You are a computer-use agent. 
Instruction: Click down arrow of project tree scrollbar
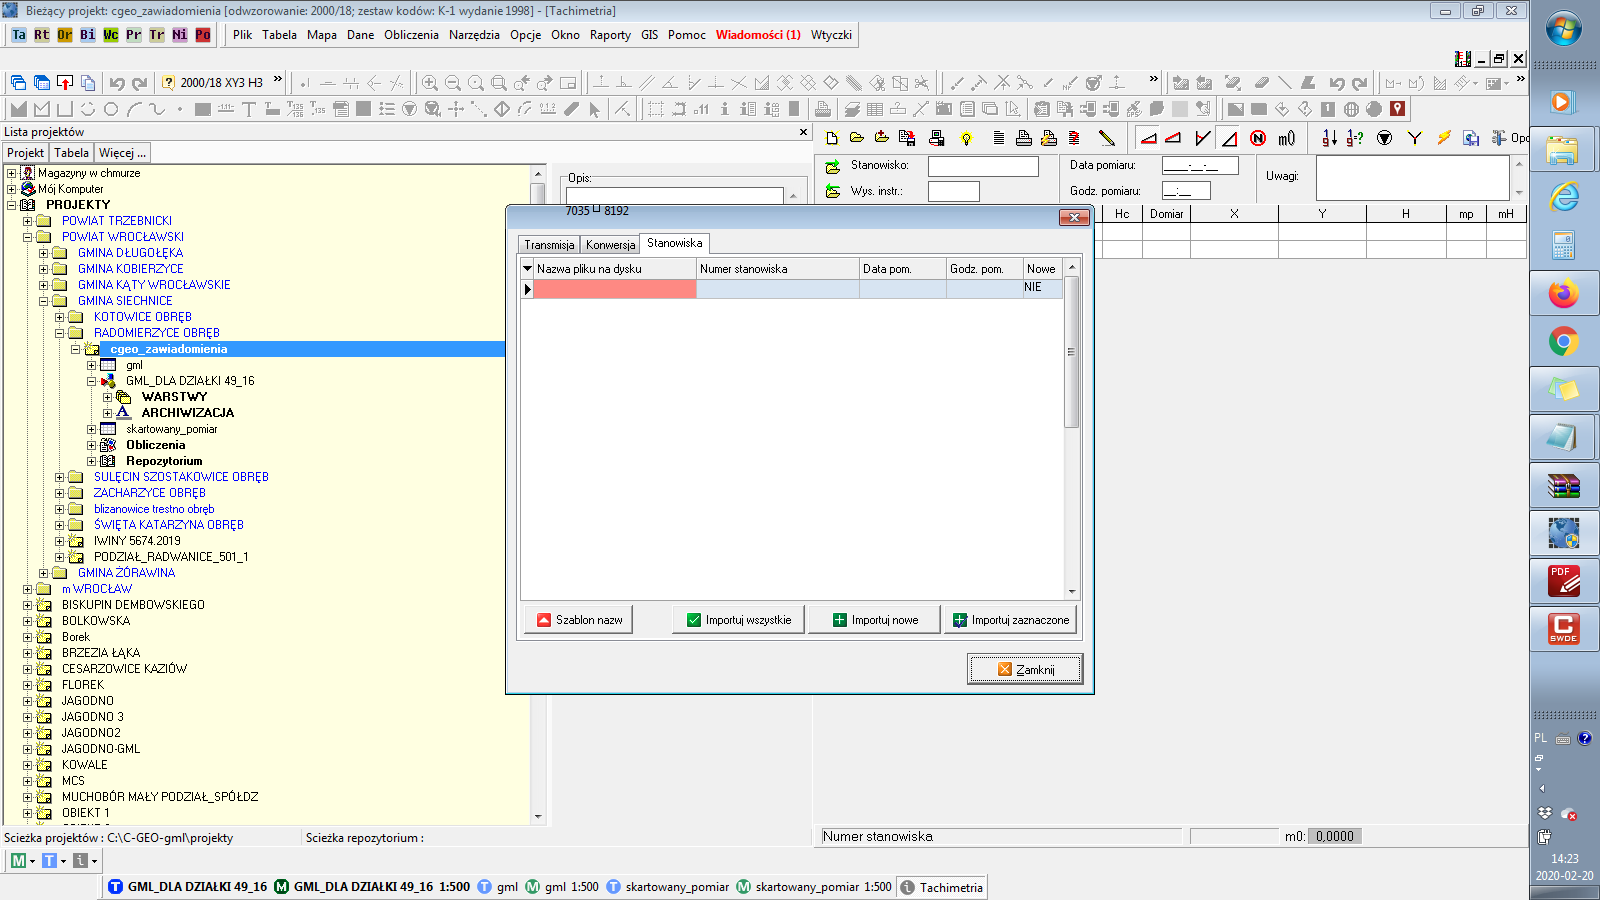(x=538, y=817)
